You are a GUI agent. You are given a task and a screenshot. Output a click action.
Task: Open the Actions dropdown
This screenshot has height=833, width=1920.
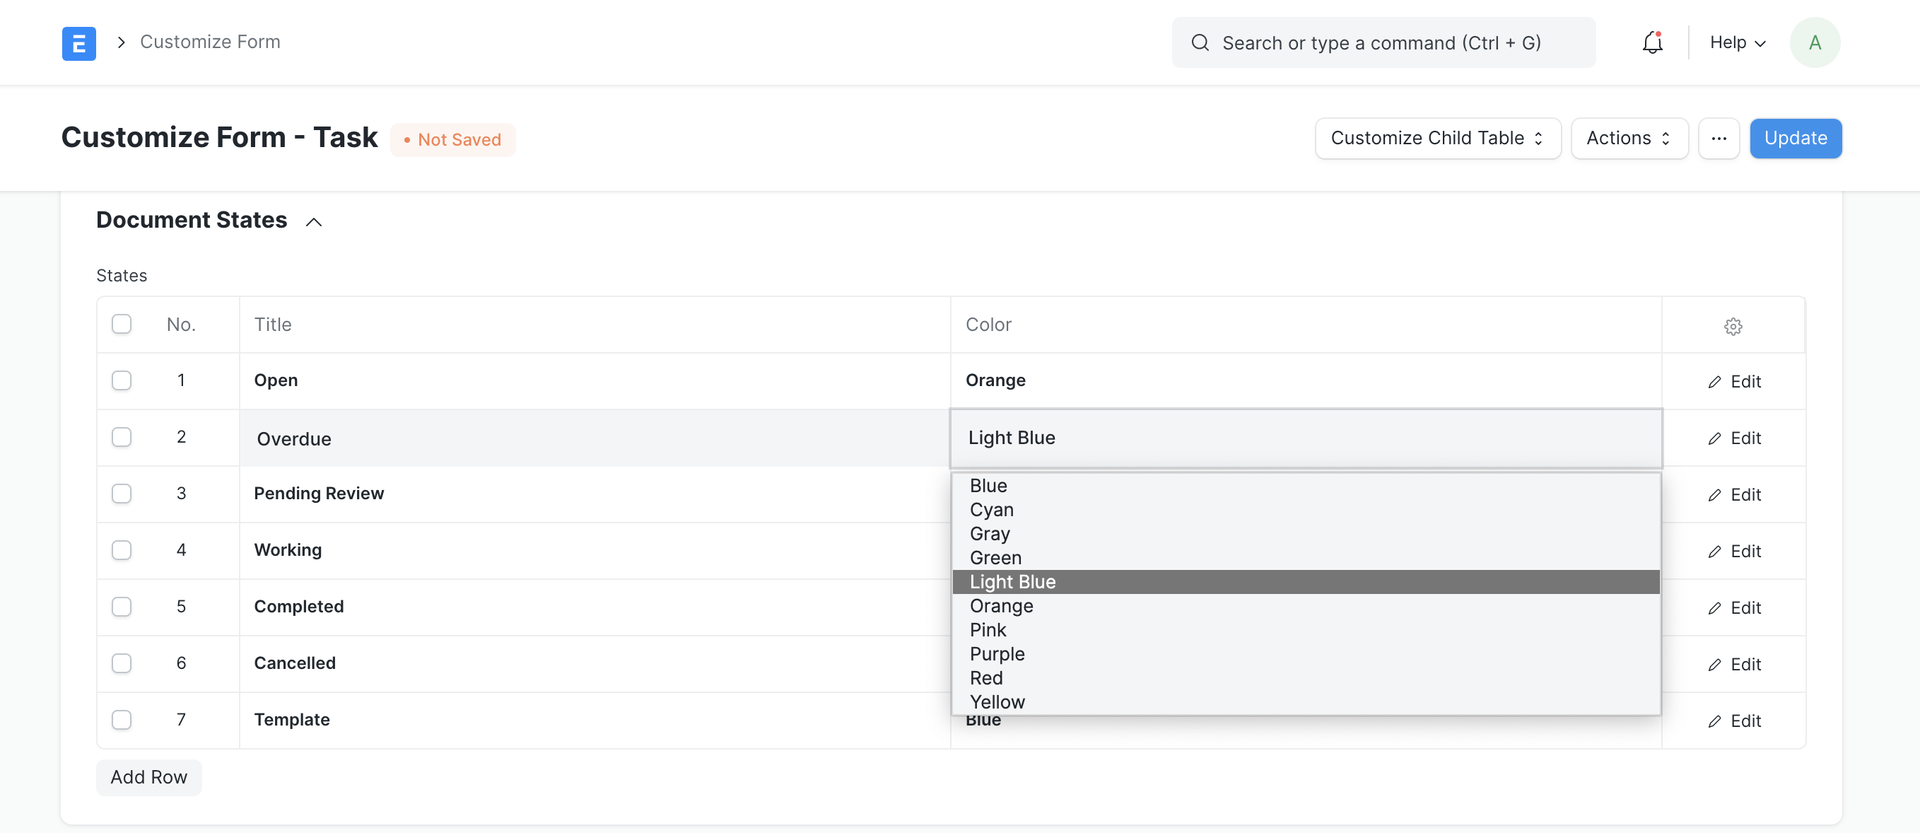[x=1628, y=139]
